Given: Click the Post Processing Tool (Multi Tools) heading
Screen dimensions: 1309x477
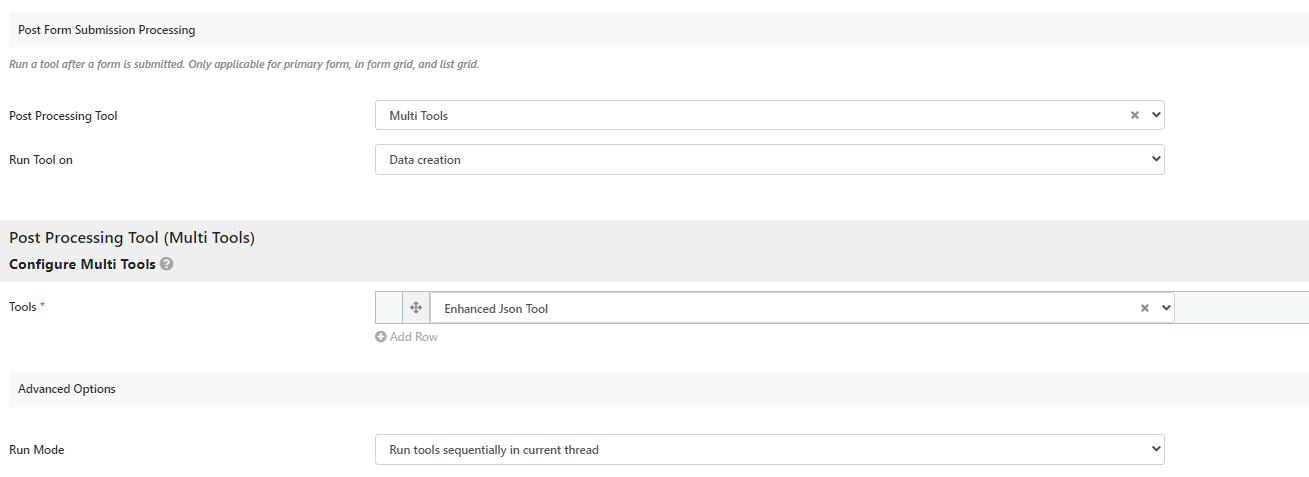Looking at the screenshot, I should point(132,238).
